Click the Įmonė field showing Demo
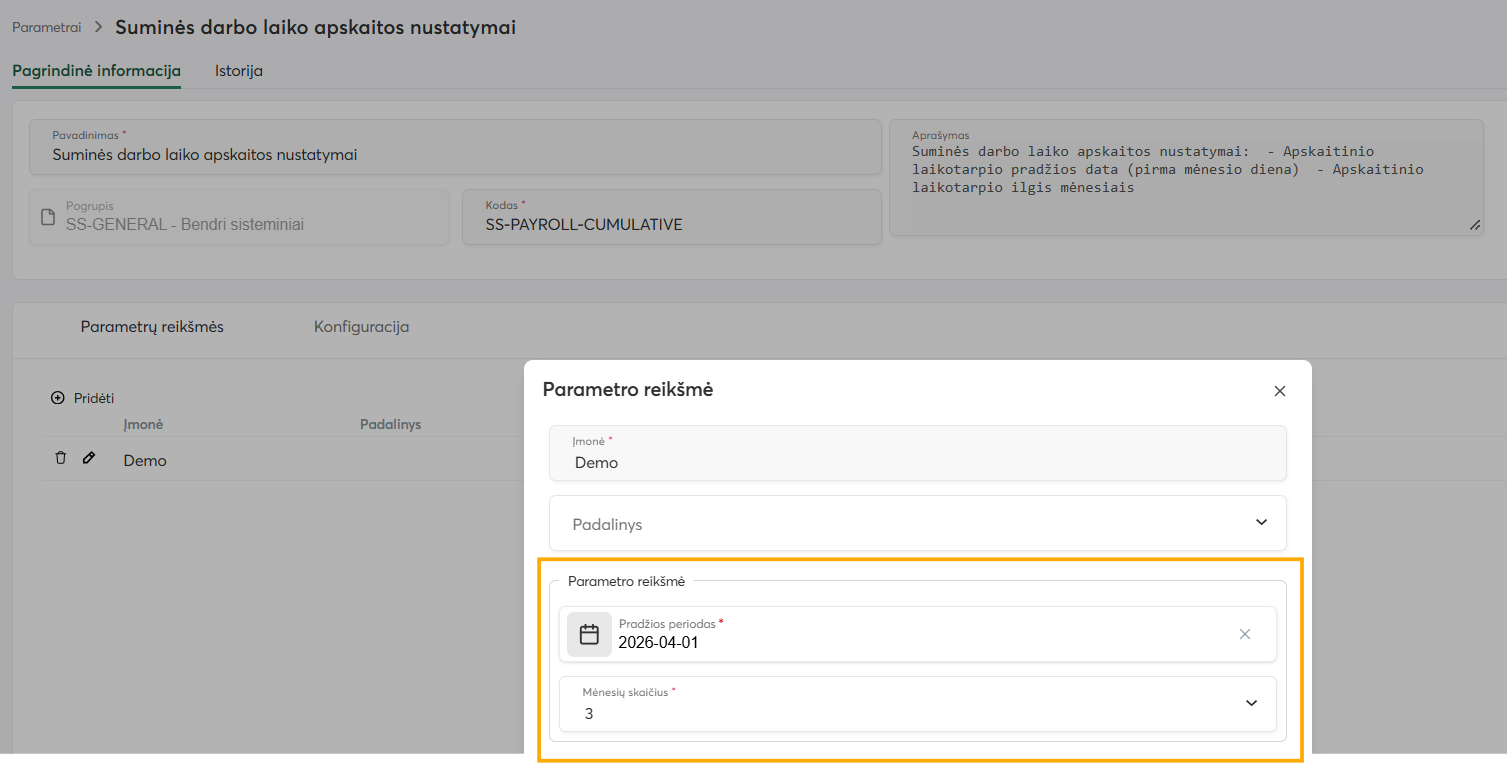This screenshot has width=1507, height=763. tap(918, 453)
